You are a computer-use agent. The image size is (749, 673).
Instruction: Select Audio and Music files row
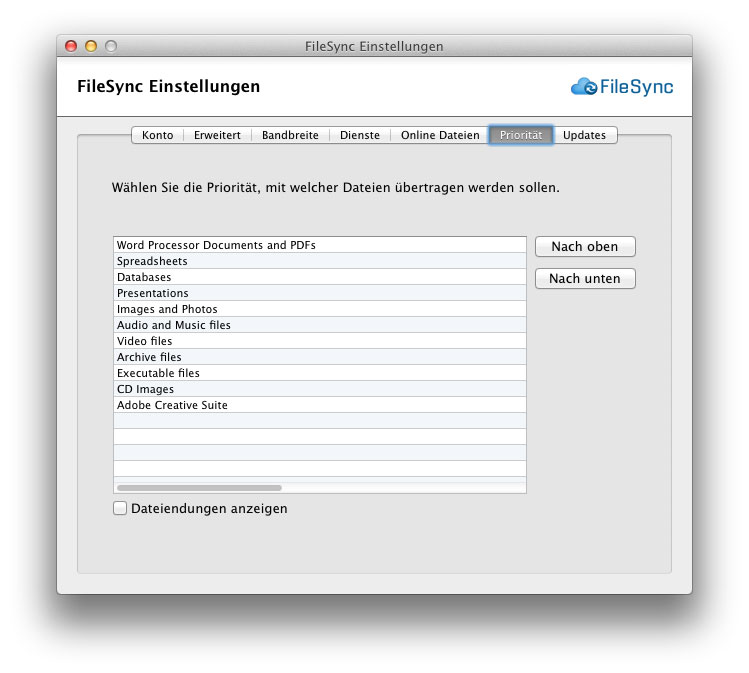click(x=320, y=325)
